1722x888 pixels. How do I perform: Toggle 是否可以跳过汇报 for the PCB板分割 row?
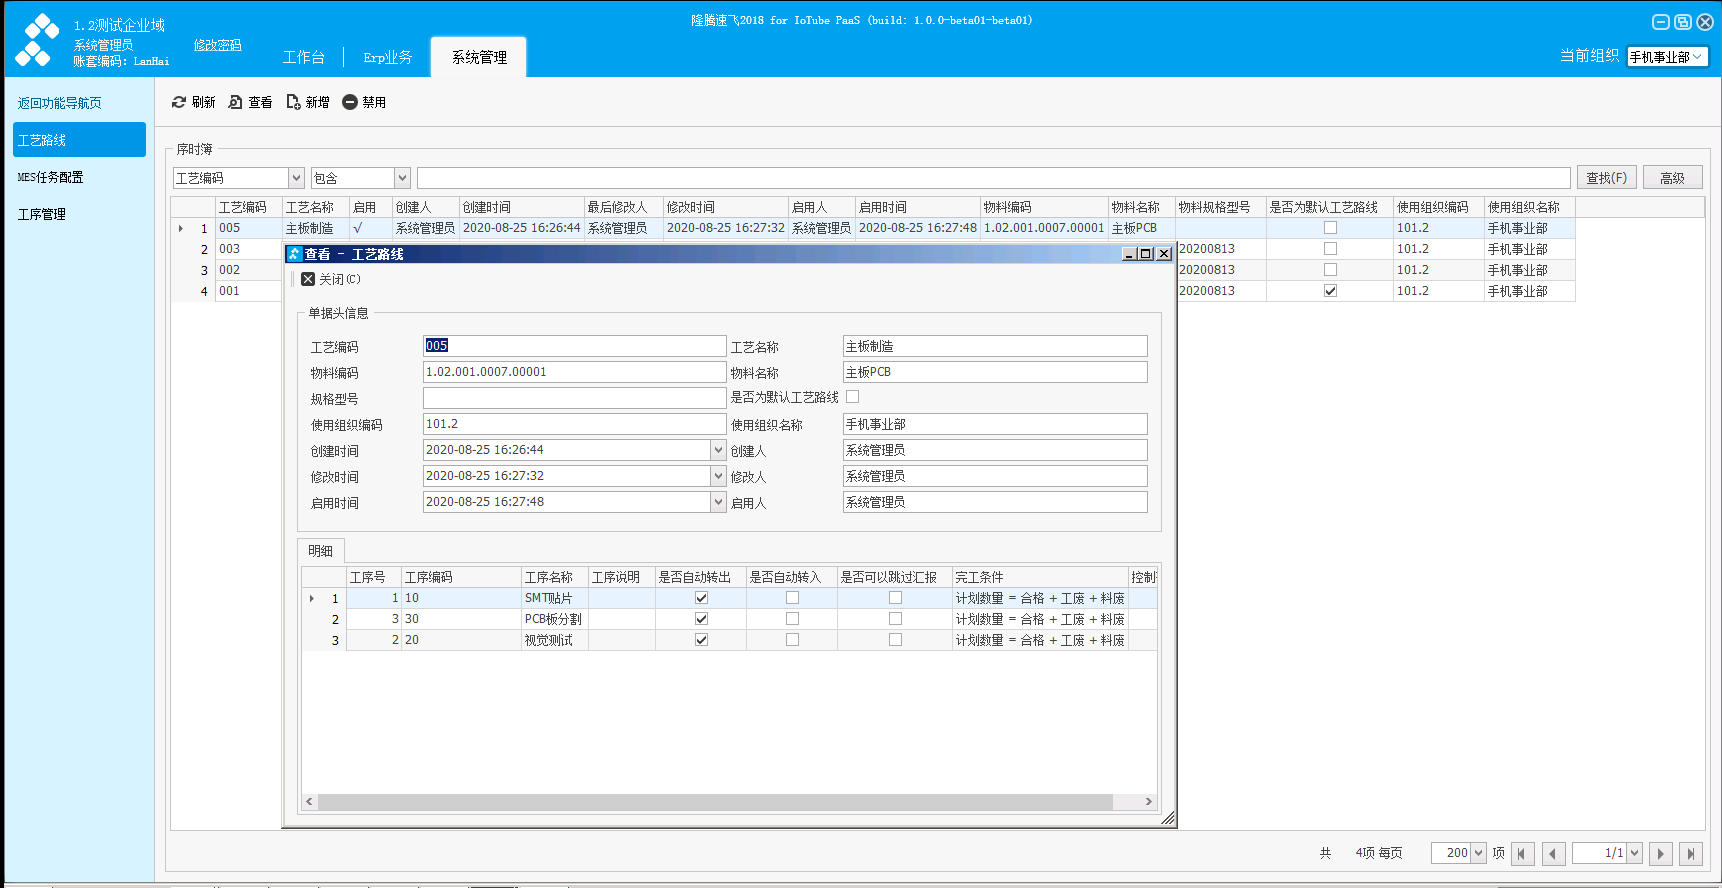(896, 619)
